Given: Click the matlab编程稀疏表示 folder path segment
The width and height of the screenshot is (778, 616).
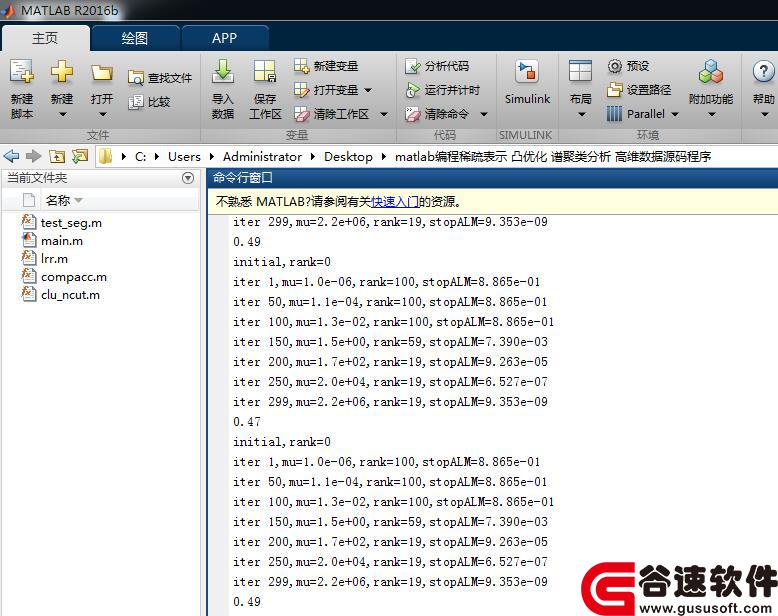Looking at the screenshot, I should [x=553, y=157].
